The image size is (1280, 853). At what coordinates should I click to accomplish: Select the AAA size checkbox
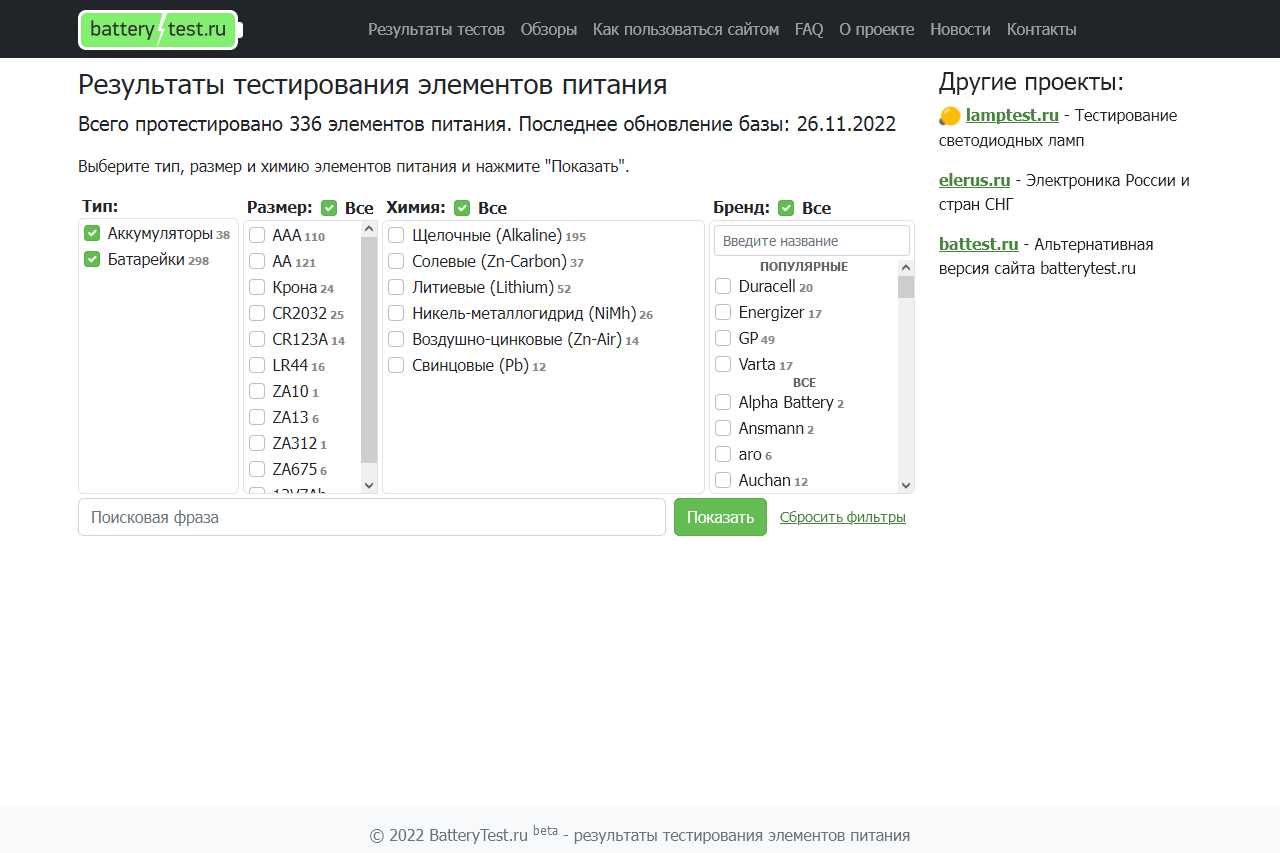(257, 235)
